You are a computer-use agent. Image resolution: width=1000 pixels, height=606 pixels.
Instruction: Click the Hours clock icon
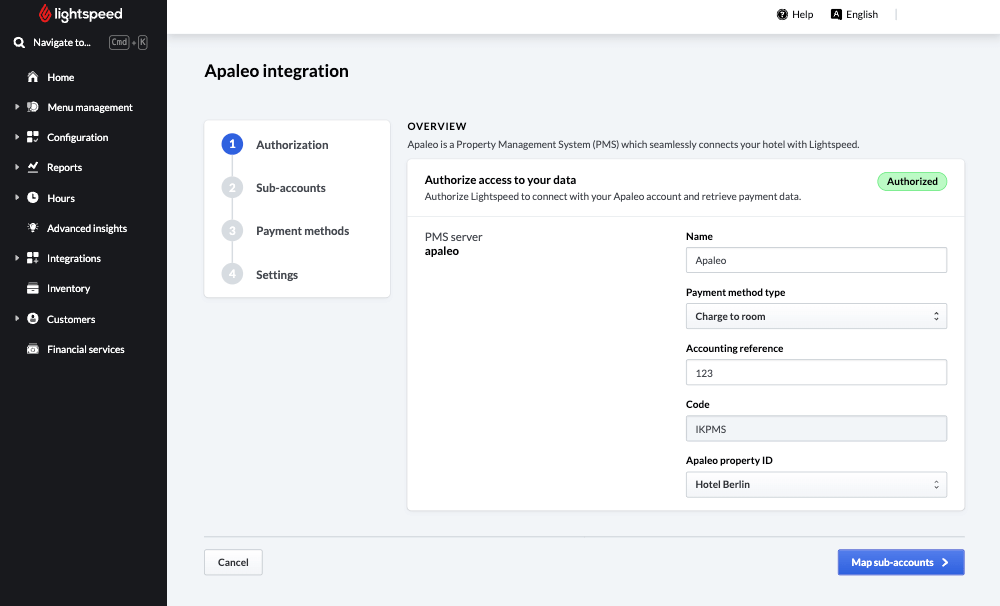point(33,198)
